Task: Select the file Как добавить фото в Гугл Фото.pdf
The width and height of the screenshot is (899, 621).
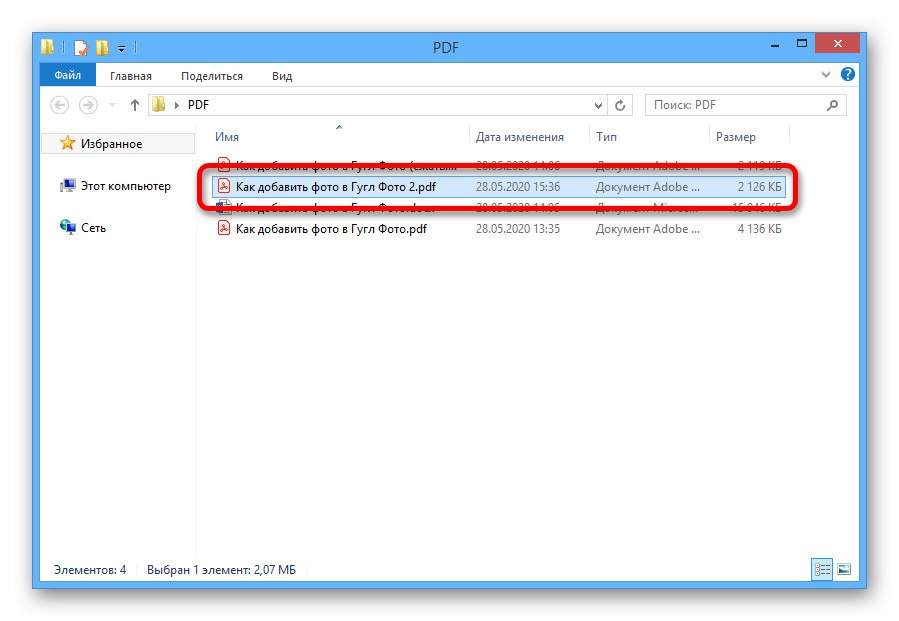Action: coord(331,228)
